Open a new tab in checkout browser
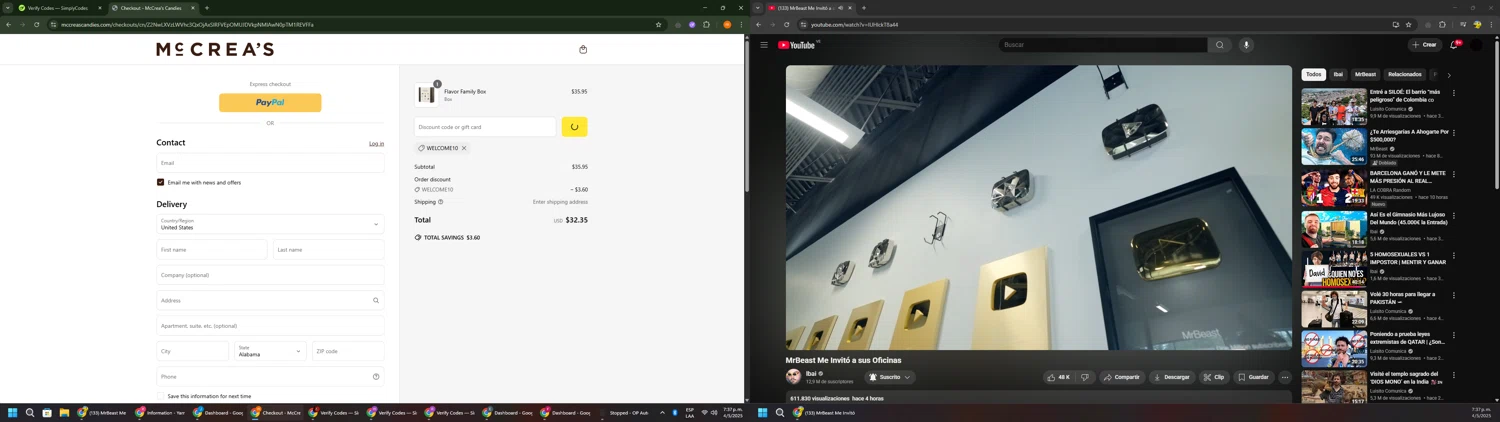The width and height of the screenshot is (1500, 422). click(207, 8)
